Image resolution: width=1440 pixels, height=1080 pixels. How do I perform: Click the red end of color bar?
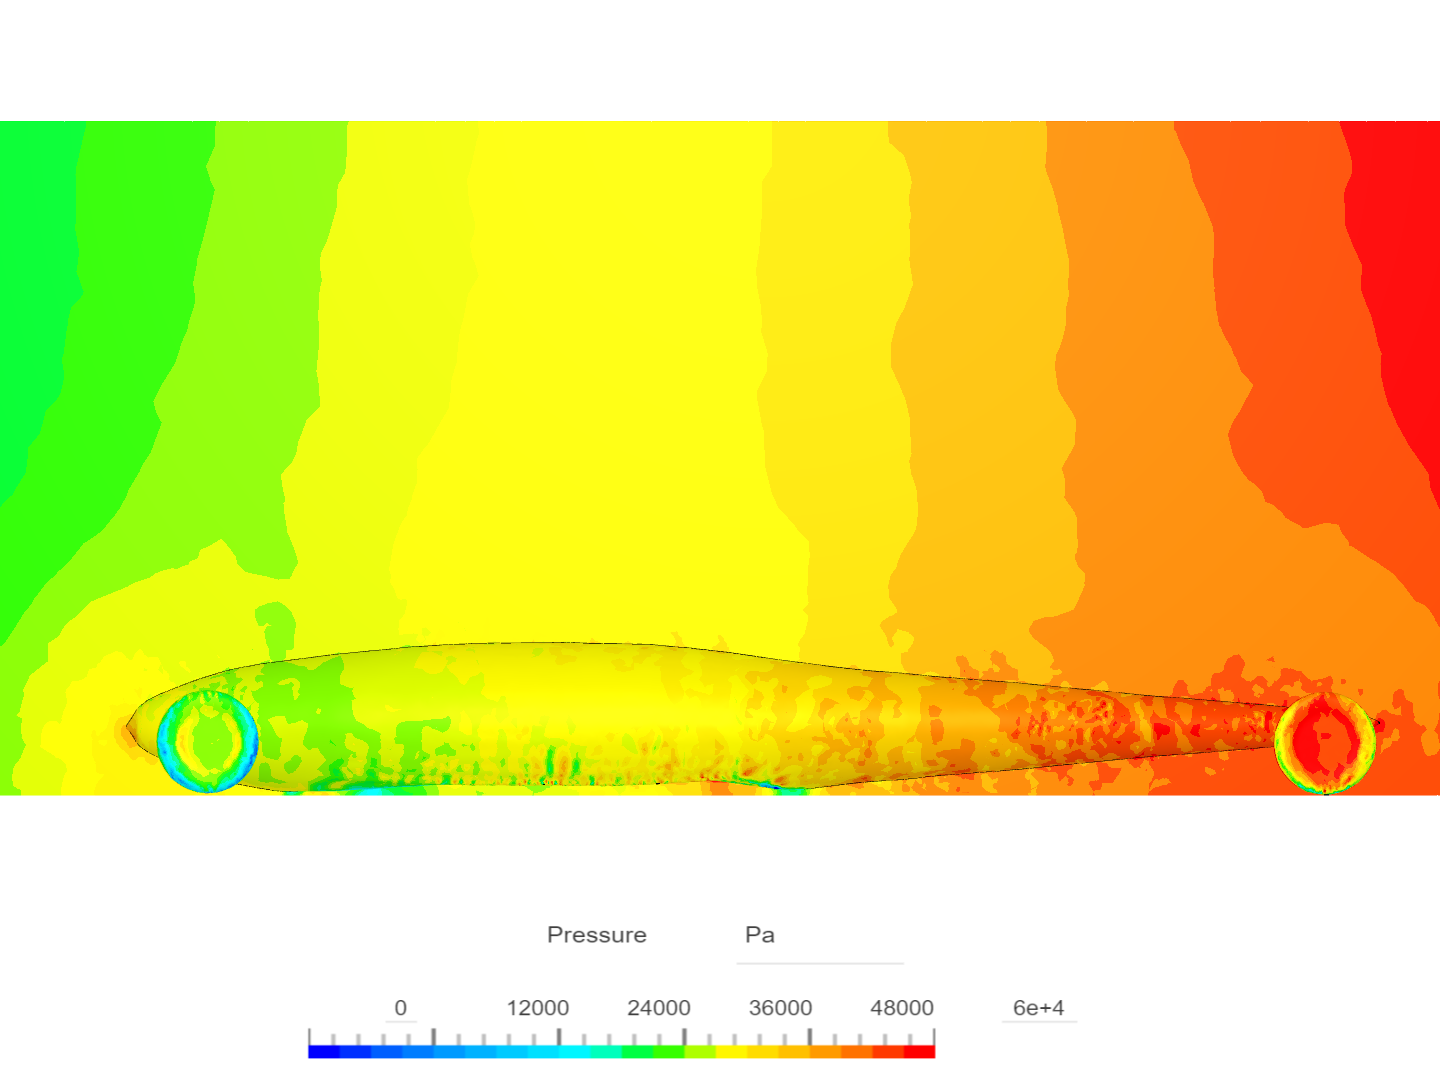pos(920,1052)
